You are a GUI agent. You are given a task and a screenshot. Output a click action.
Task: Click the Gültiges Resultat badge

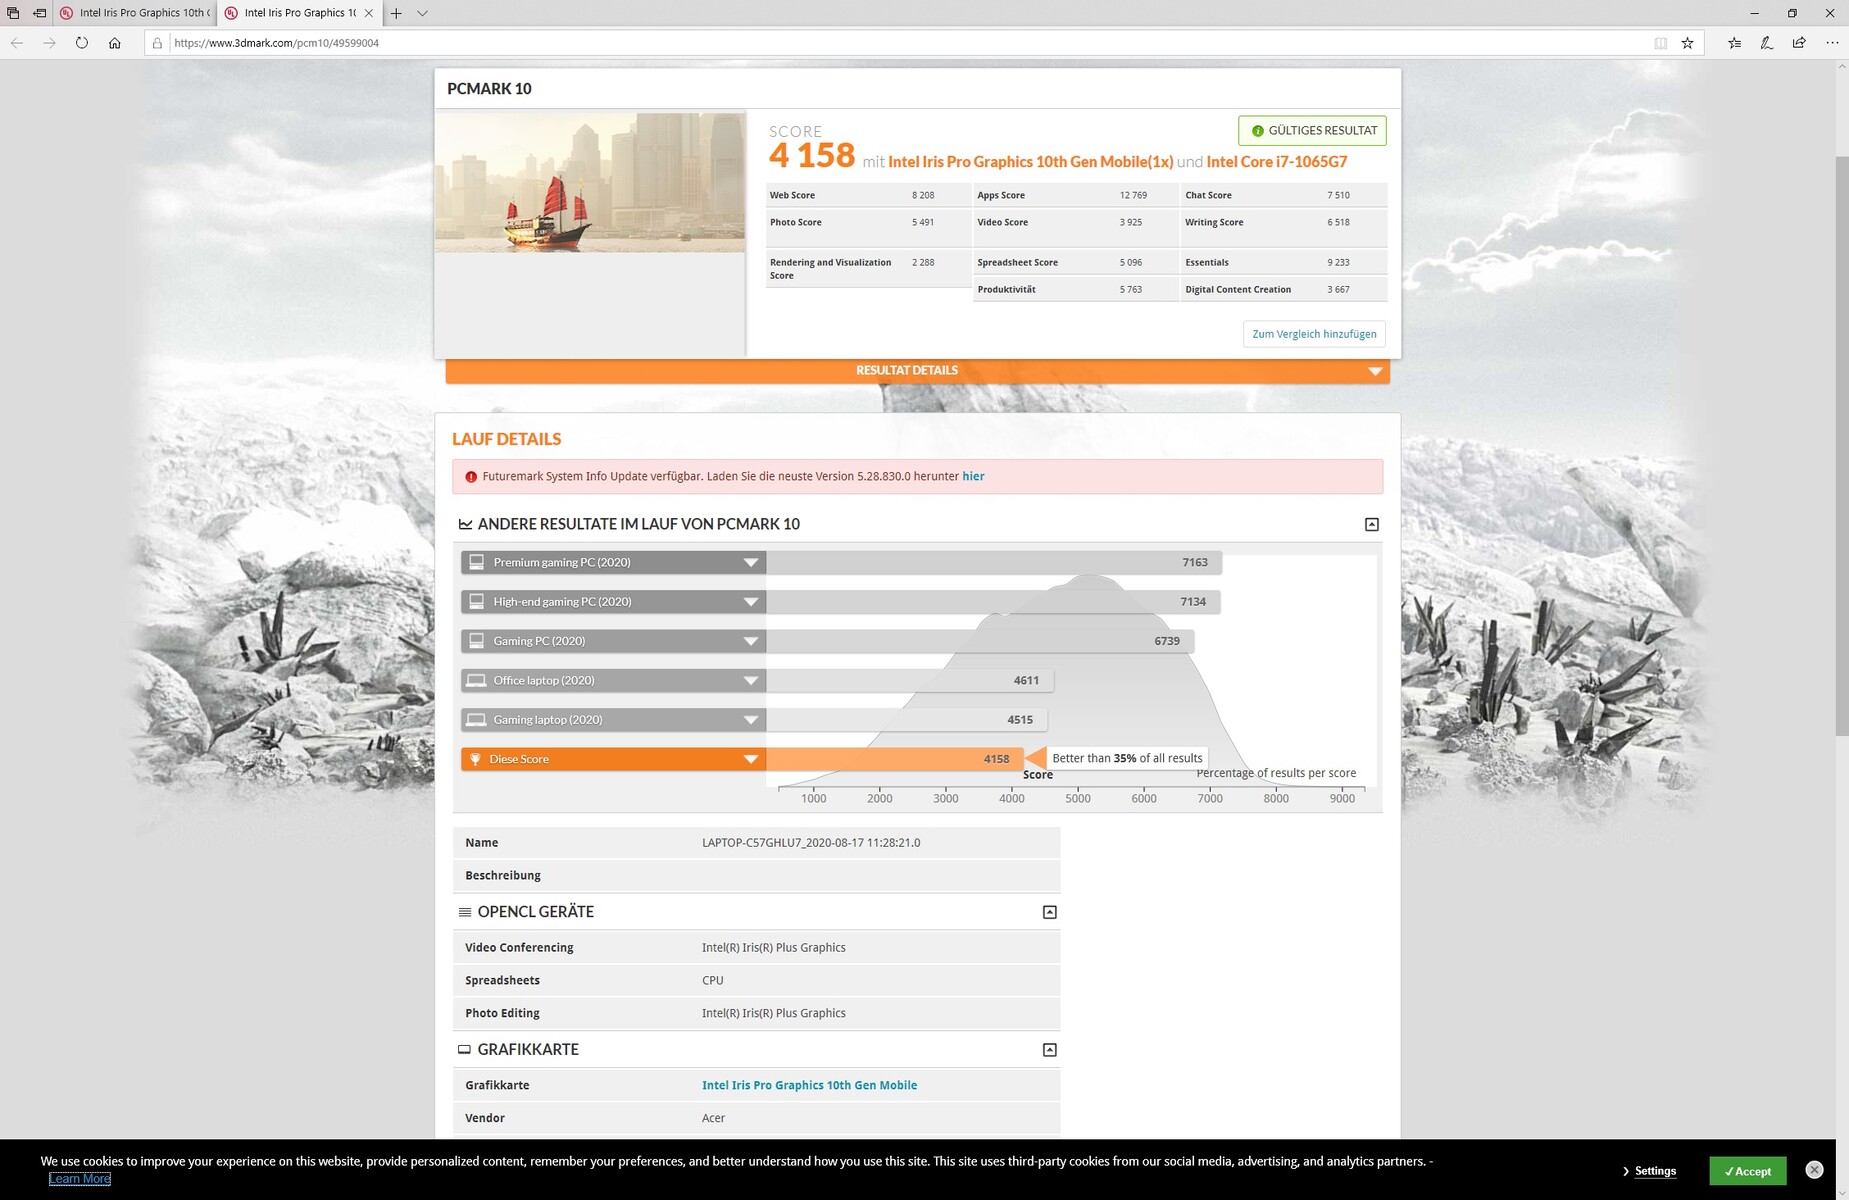1312,131
